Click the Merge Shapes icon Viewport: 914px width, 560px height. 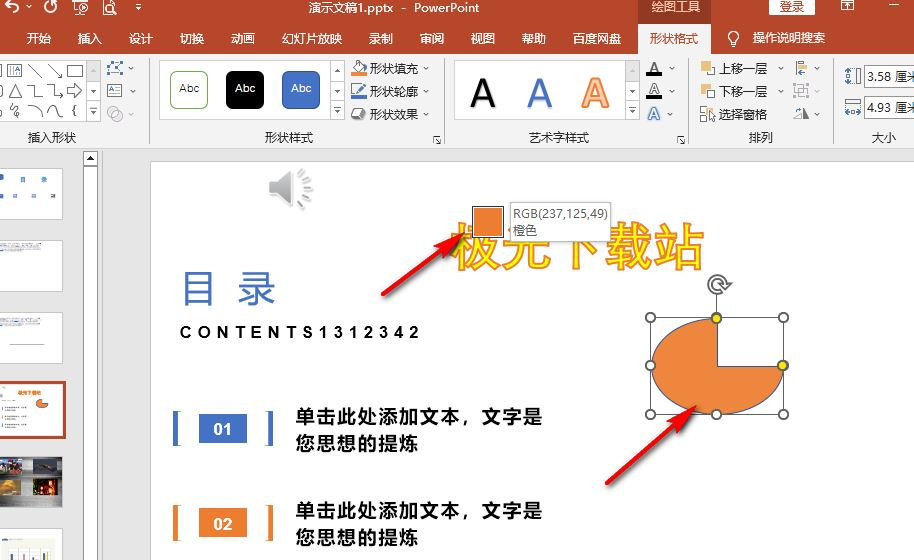click(115, 114)
